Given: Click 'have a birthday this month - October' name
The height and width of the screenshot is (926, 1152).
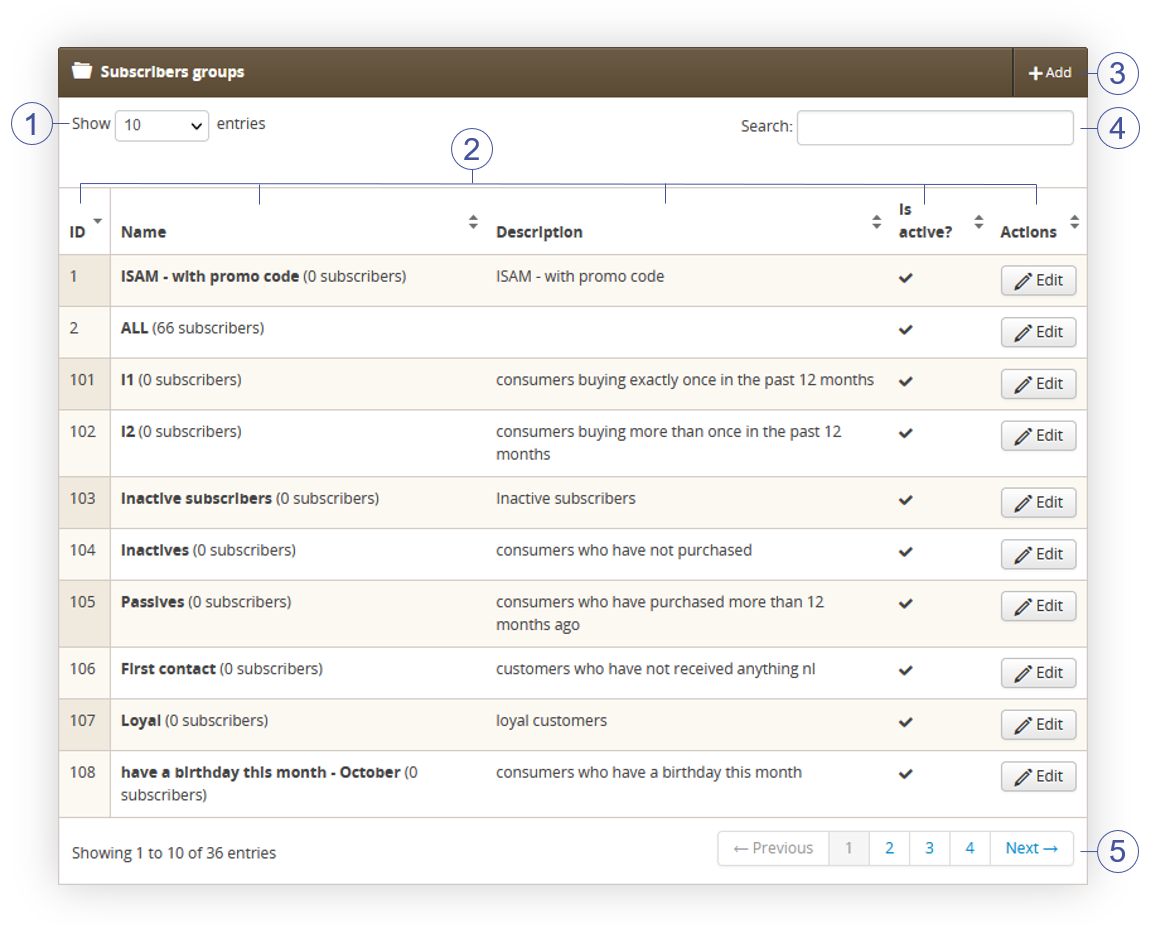Looking at the screenshot, I should 261,772.
